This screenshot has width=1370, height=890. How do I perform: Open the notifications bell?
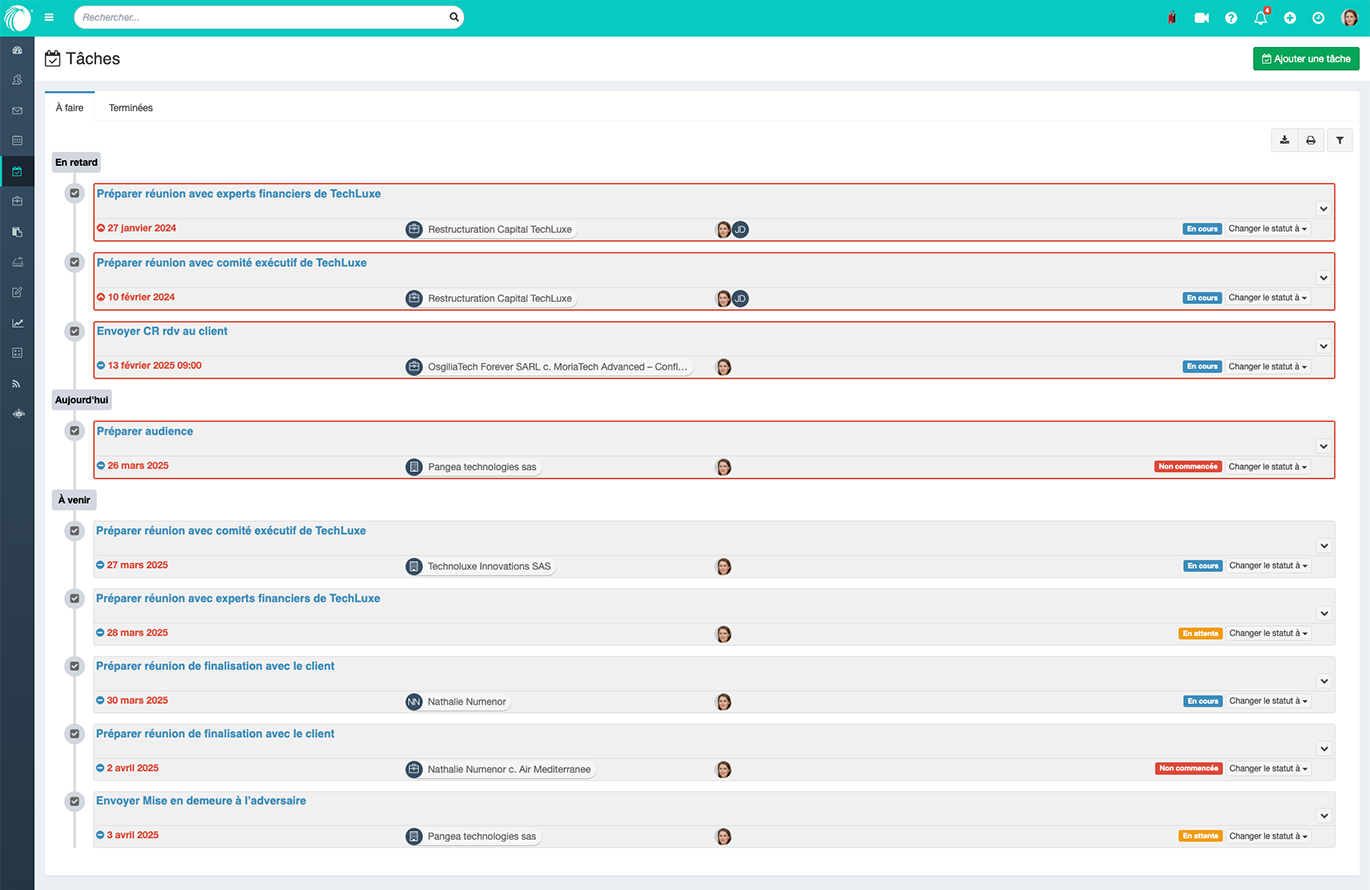(1260, 18)
